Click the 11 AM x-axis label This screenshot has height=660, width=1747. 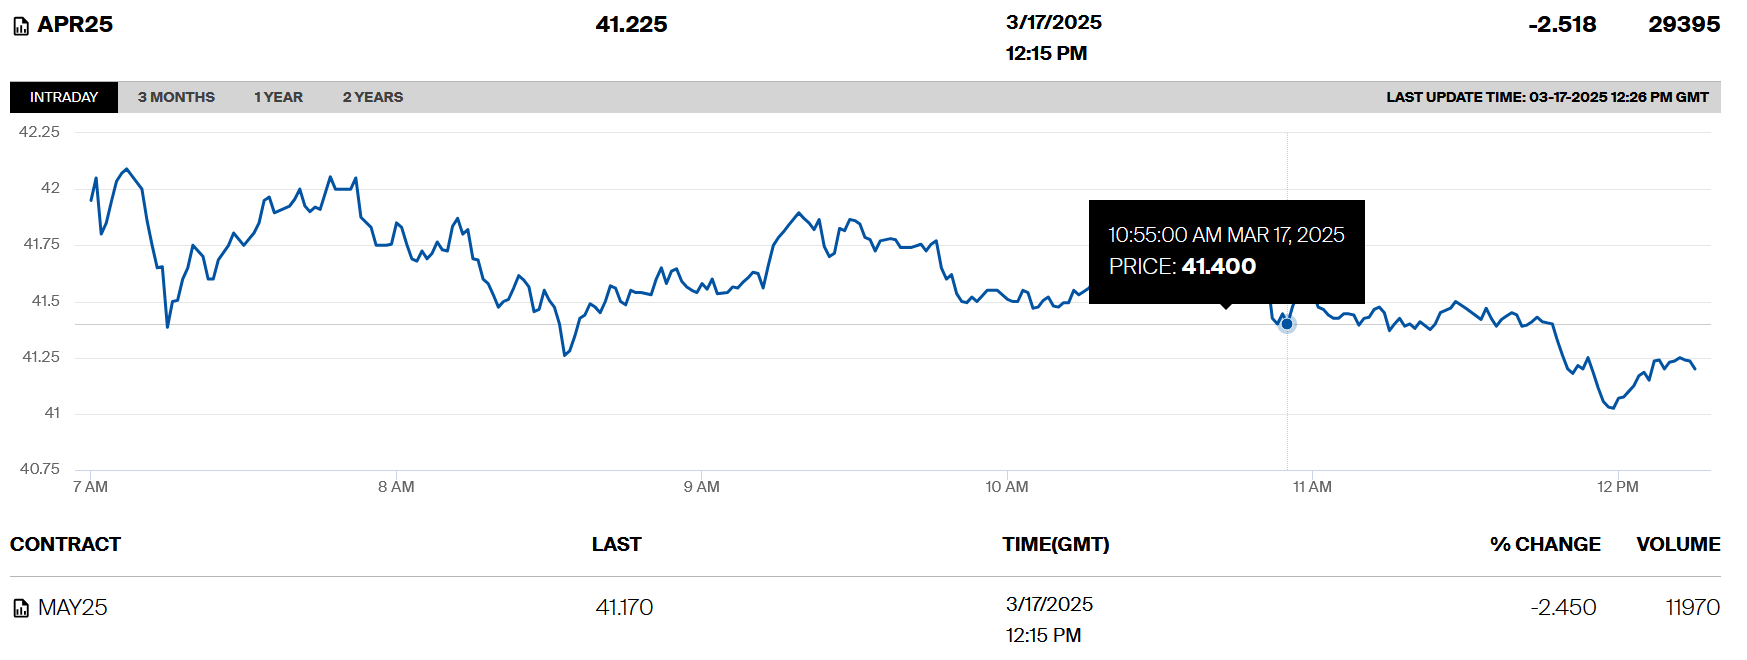(1312, 487)
